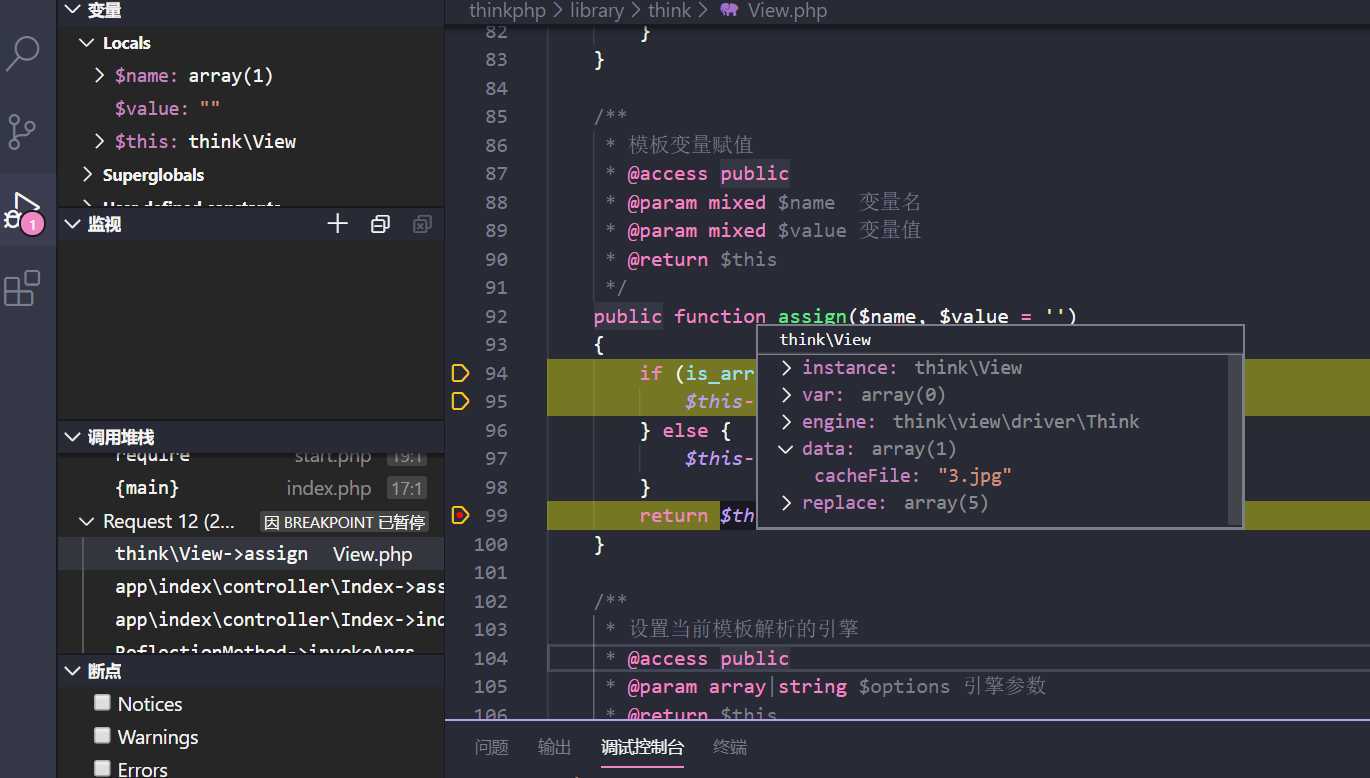This screenshot has width=1370, height=778.
Task: Collapse the 变量 section
Action: [72, 10]
